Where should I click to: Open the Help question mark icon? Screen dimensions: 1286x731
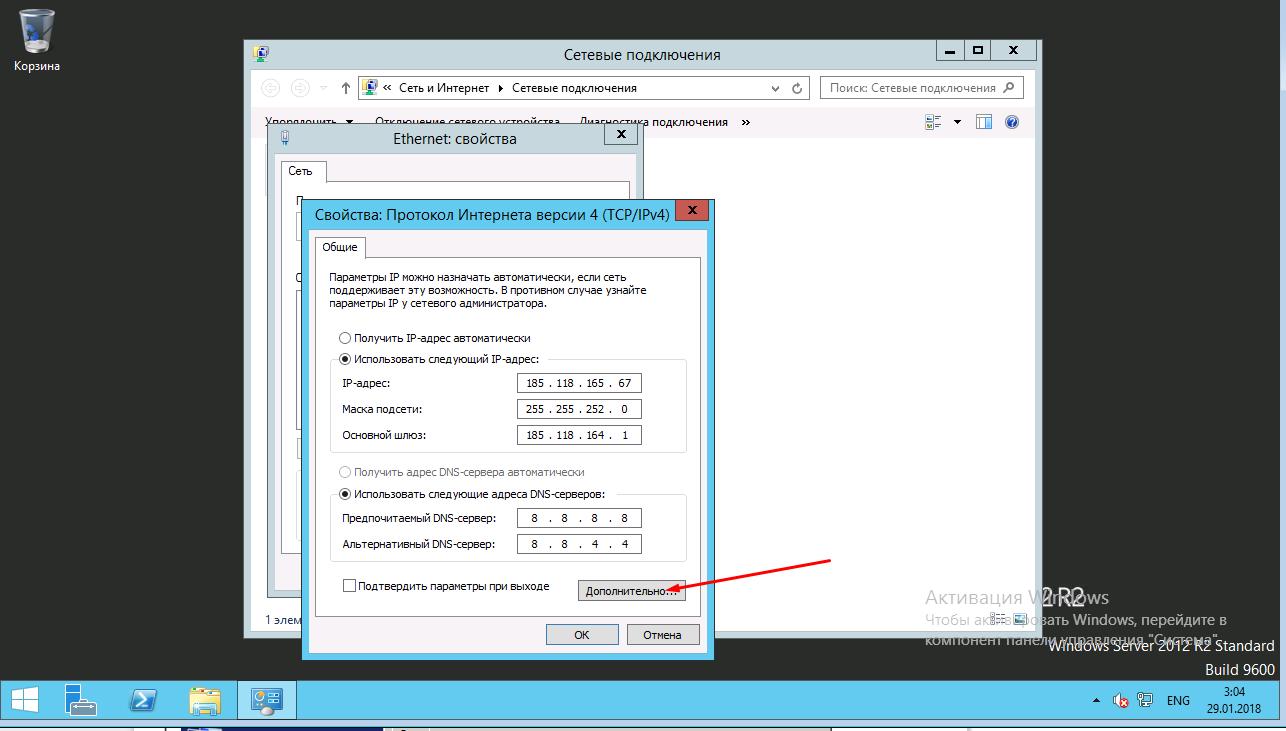coord(1011,122)
